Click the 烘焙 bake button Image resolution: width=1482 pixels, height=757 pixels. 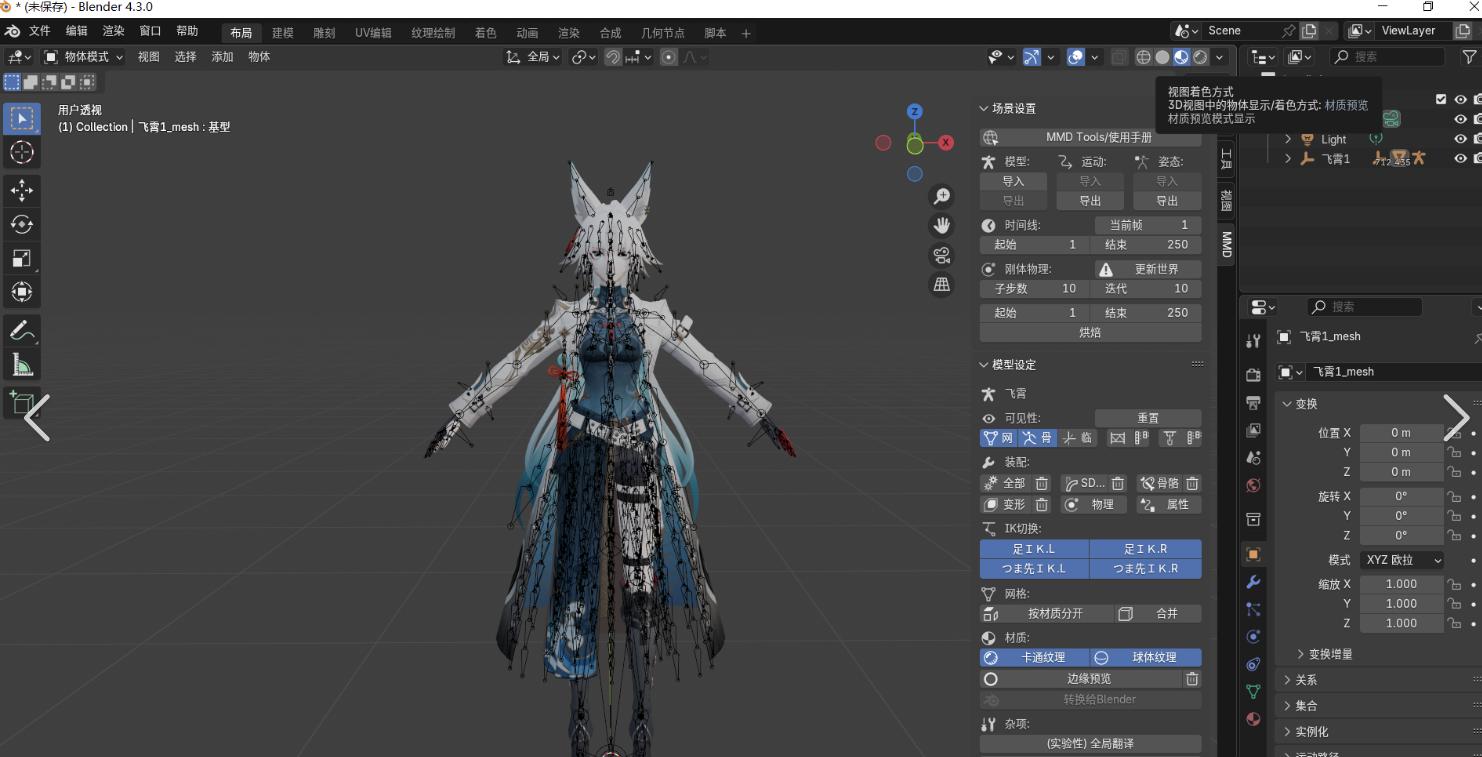(1090, 332)
